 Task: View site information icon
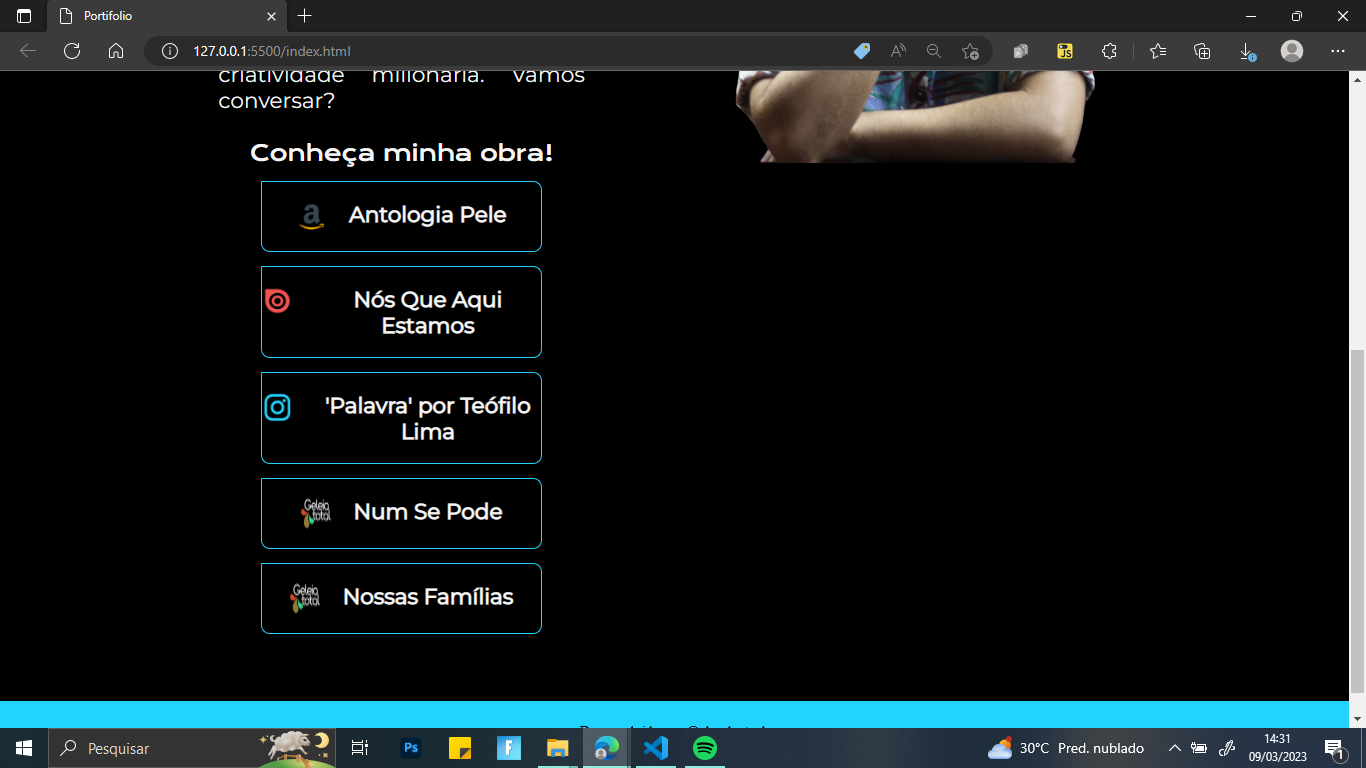point(170,51)
